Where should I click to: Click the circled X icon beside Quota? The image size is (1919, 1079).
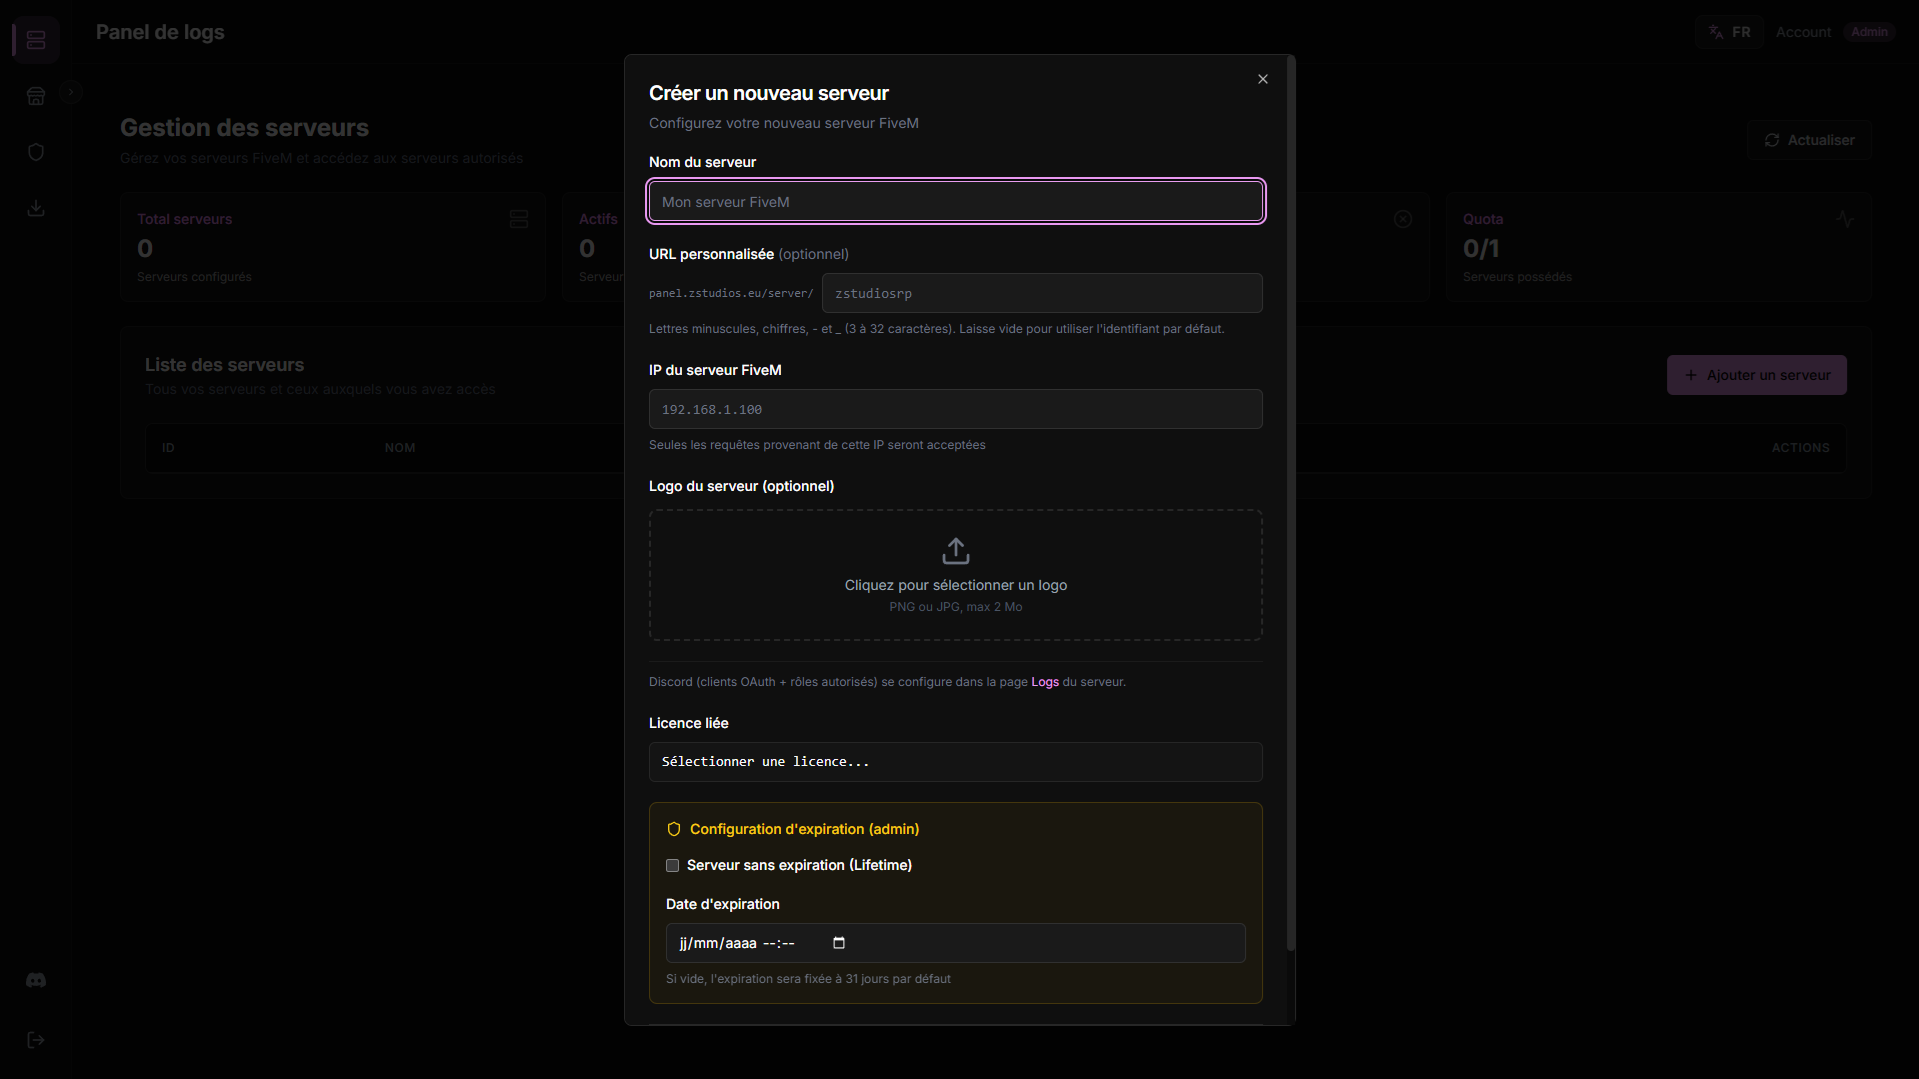point(1403,219)
